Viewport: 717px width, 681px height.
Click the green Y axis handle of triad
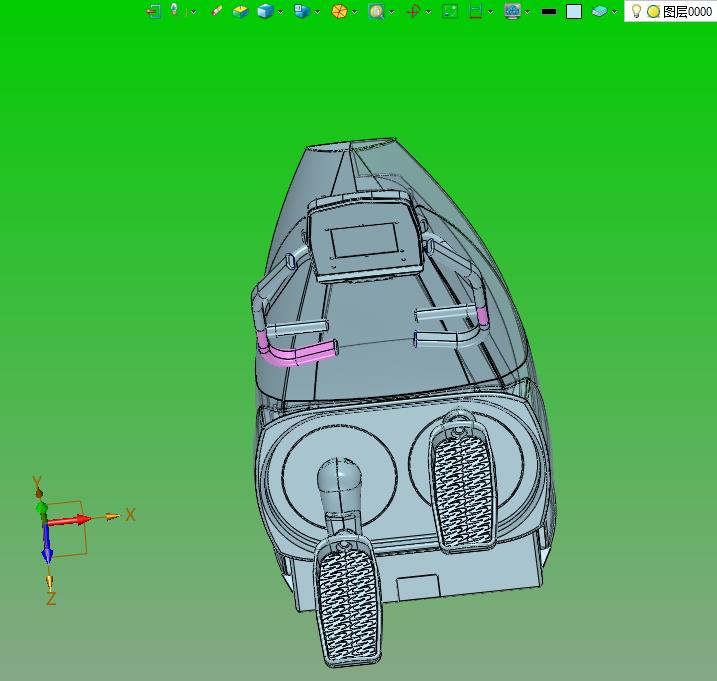tap(42, 509)
